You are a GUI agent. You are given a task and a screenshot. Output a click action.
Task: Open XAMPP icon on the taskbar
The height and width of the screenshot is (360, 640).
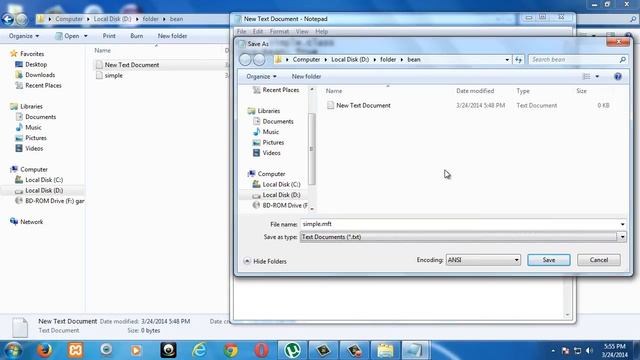point(76,350)
